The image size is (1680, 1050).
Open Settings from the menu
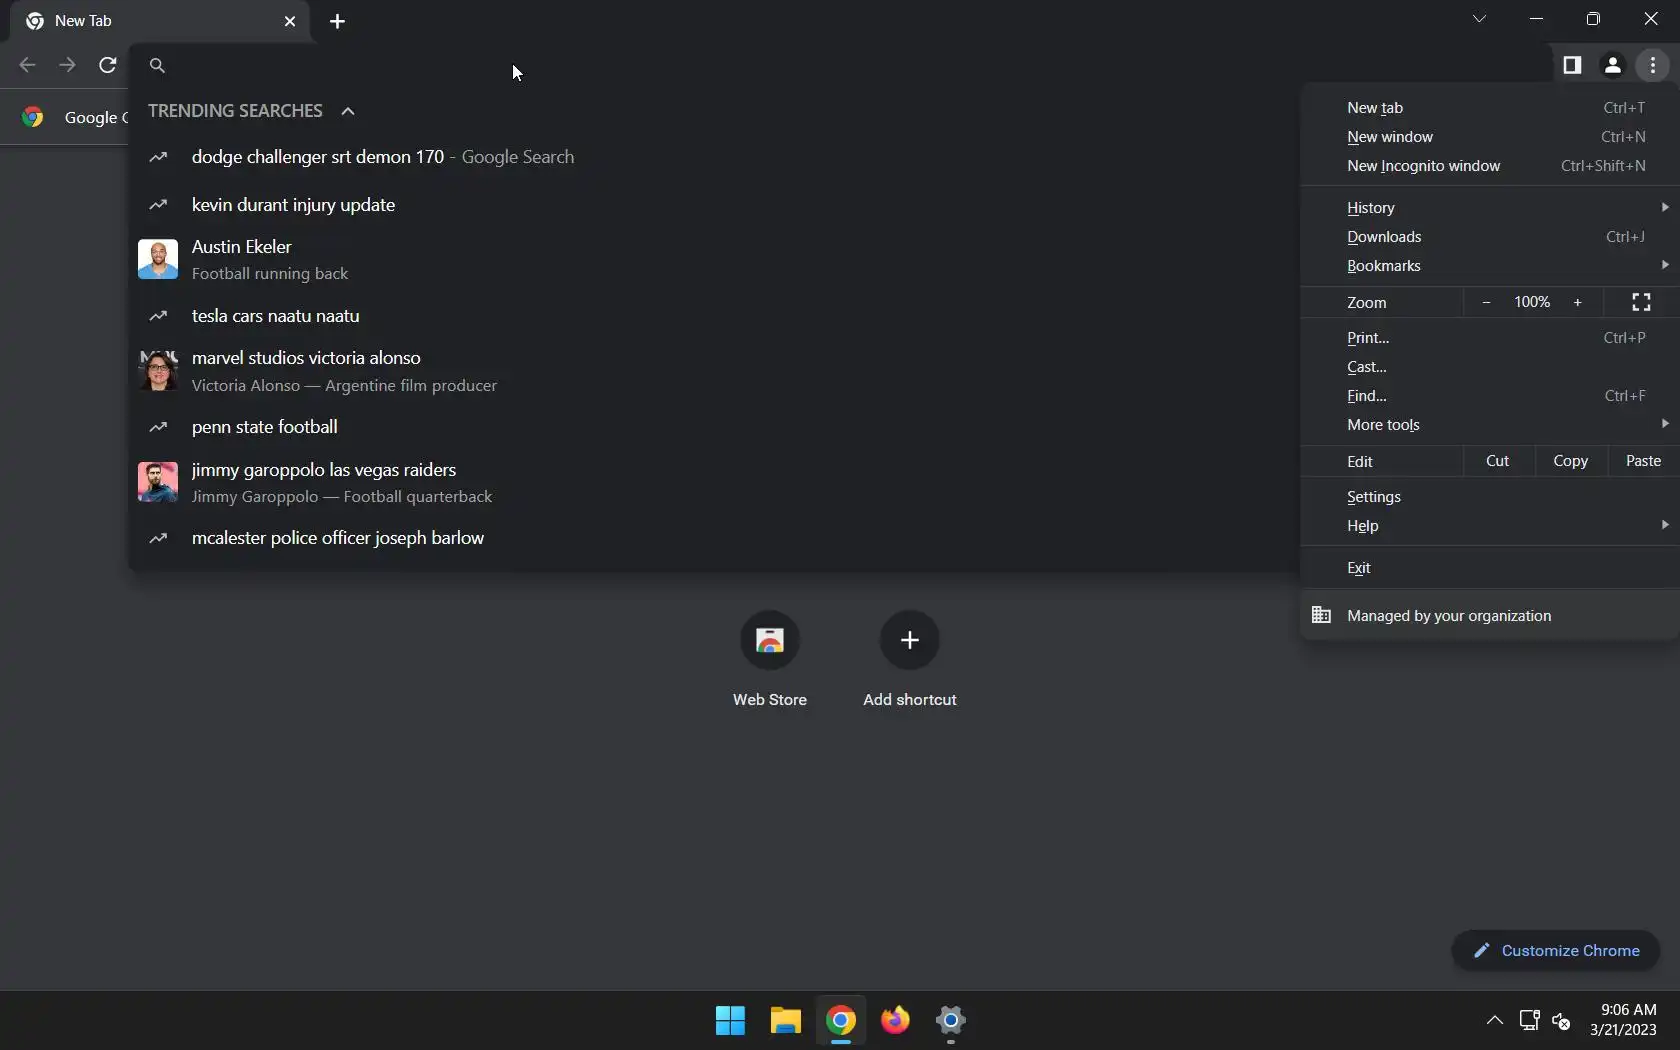(1489, 497)
